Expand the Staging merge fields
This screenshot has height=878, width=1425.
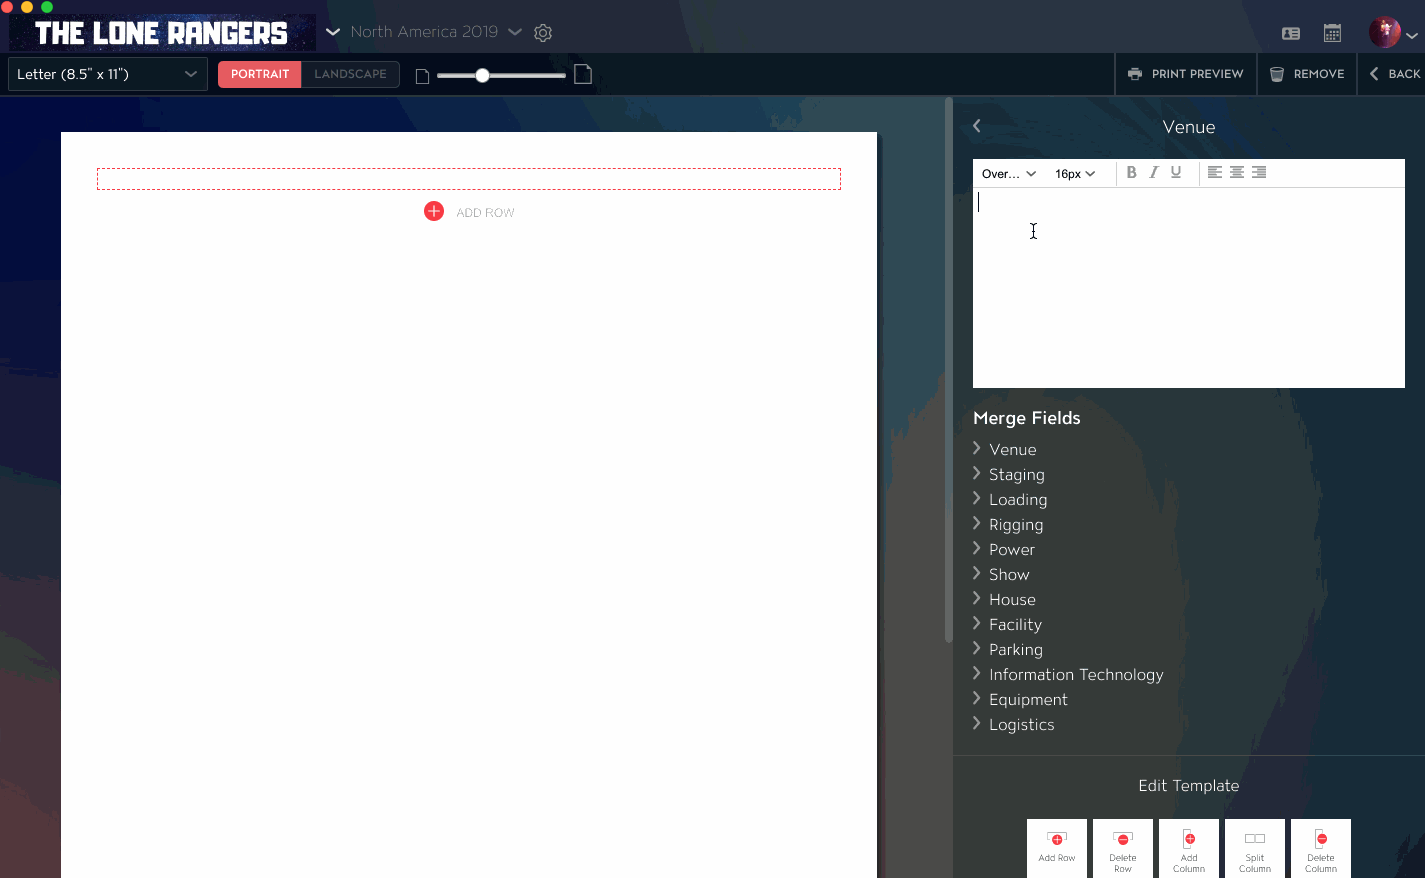pos(1009,474)
